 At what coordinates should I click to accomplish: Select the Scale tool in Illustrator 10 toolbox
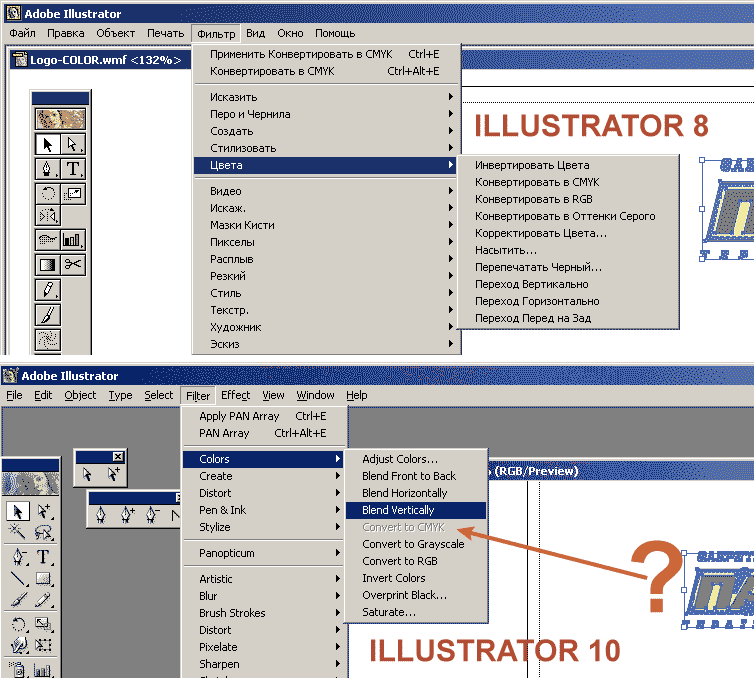pos(43,624)
